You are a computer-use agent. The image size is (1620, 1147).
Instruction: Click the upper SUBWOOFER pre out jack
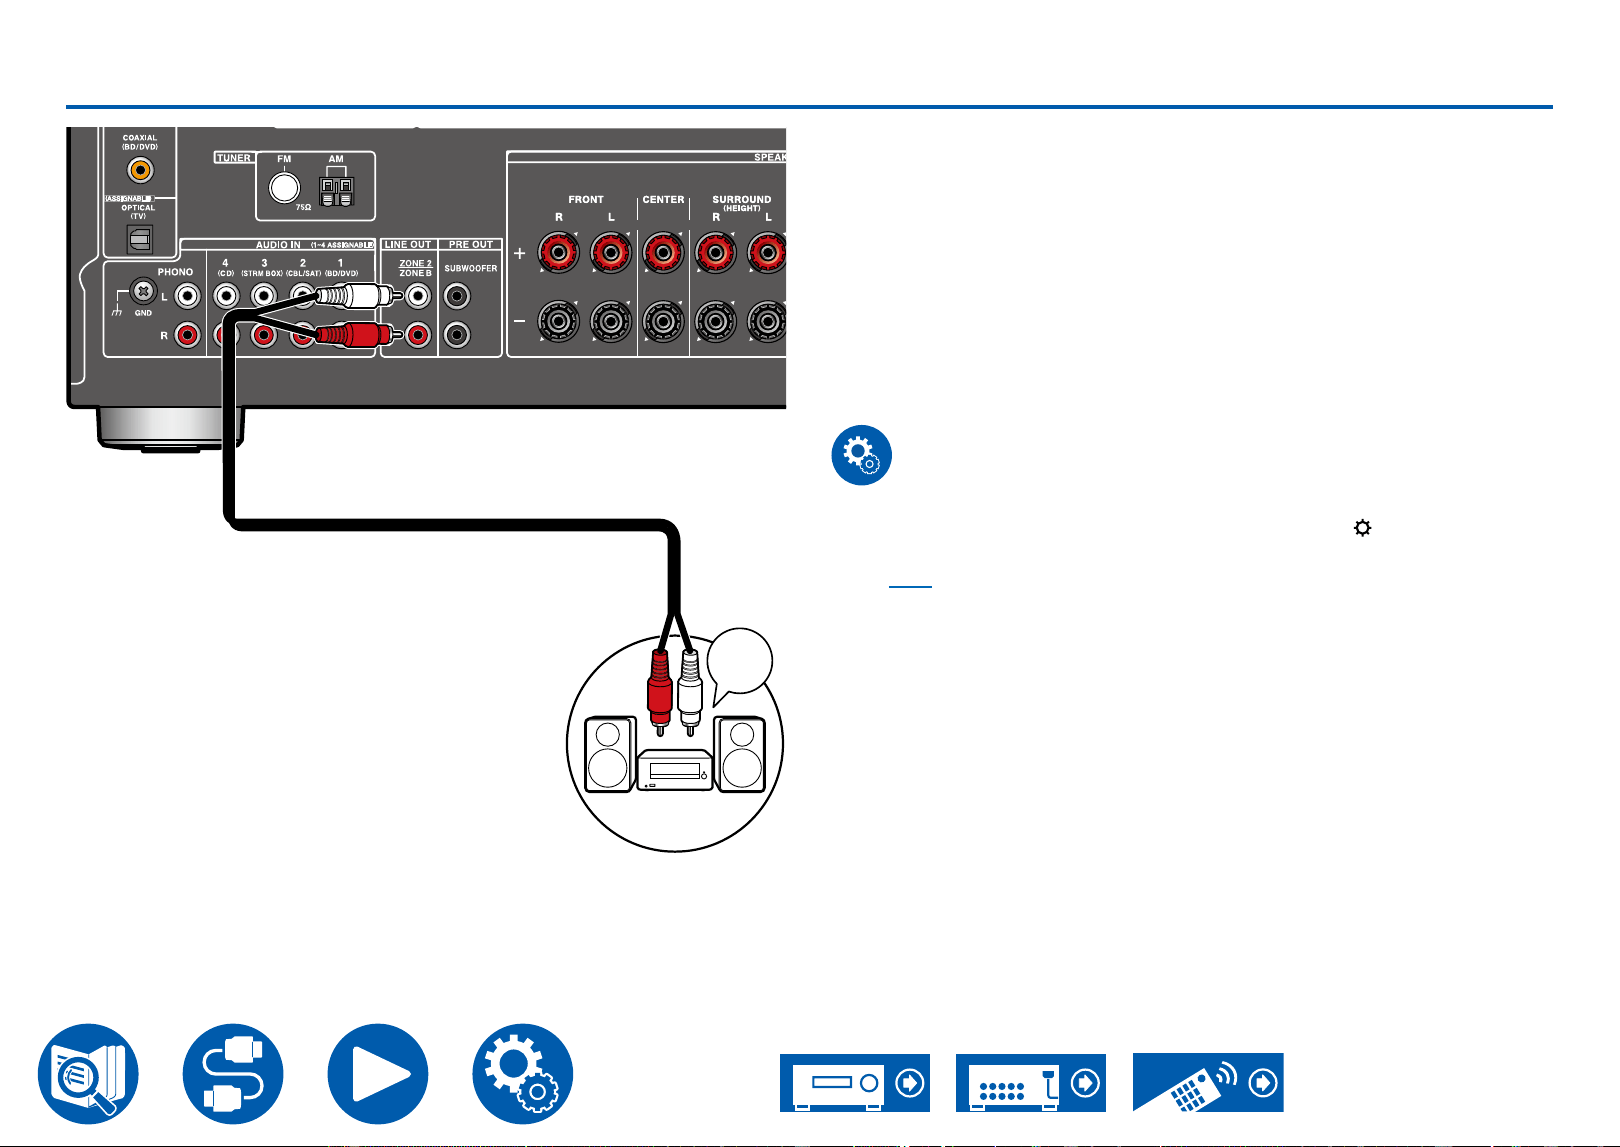457,296
